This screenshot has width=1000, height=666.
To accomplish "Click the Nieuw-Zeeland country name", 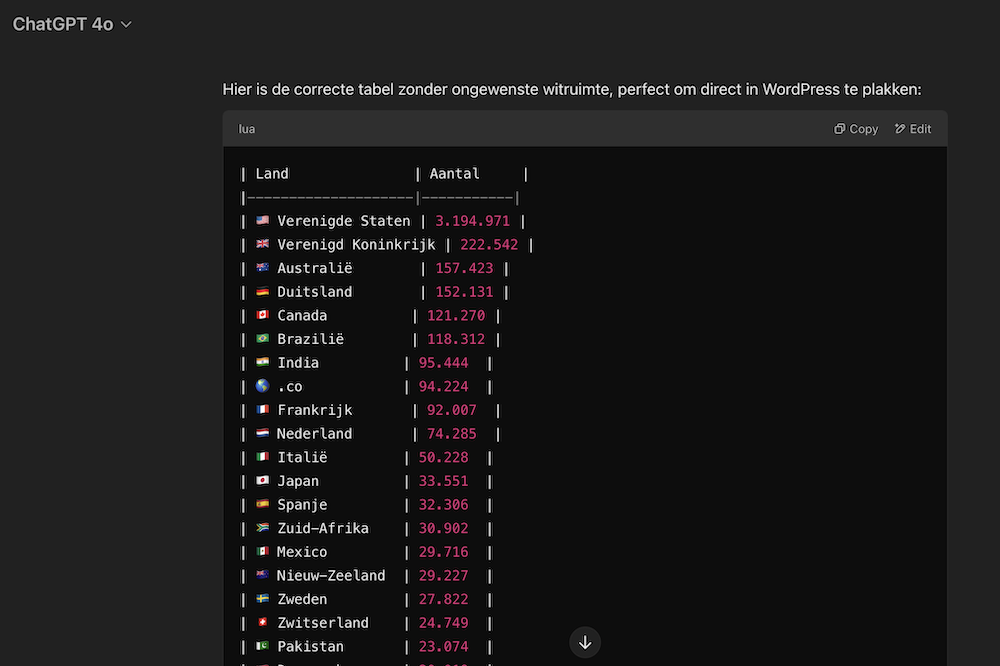I will pyautogui.click(x=331, y=576).
